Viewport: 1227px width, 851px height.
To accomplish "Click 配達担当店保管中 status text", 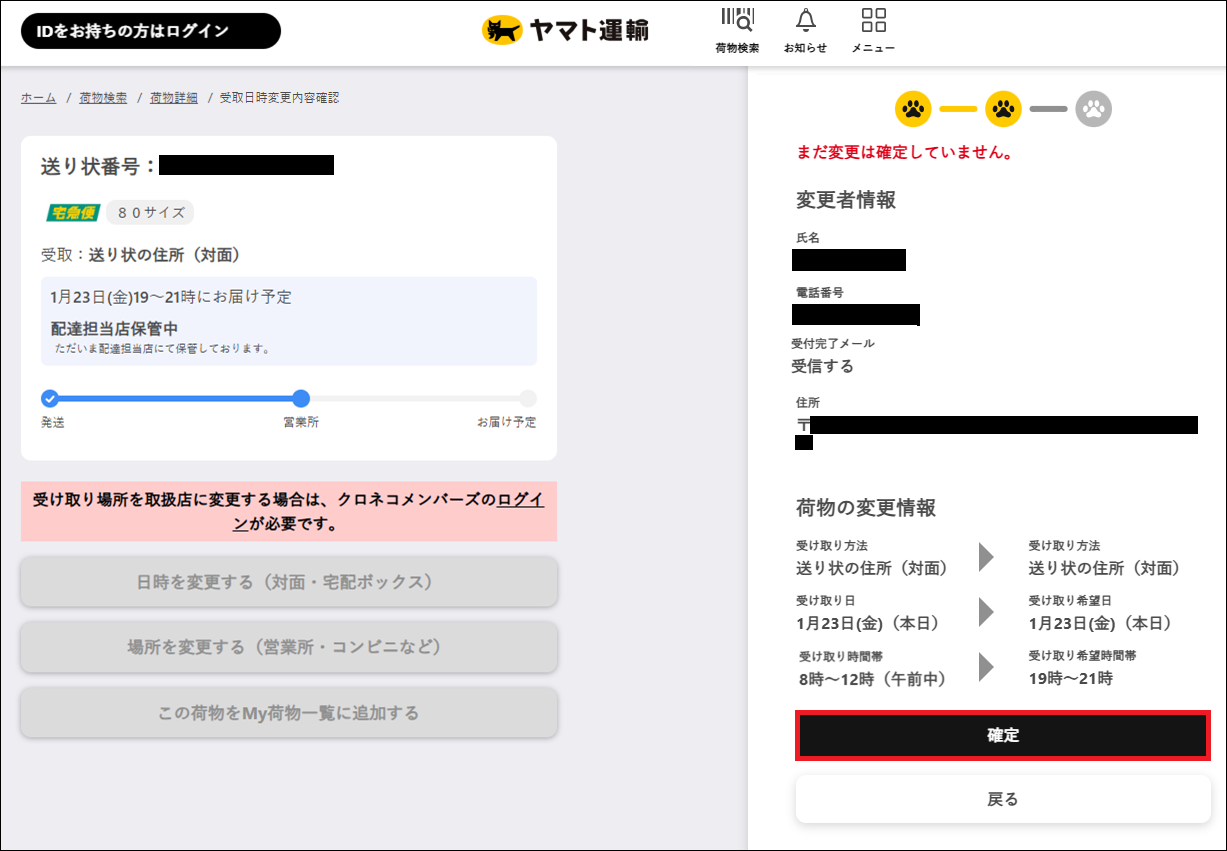I will click(114, 328).
